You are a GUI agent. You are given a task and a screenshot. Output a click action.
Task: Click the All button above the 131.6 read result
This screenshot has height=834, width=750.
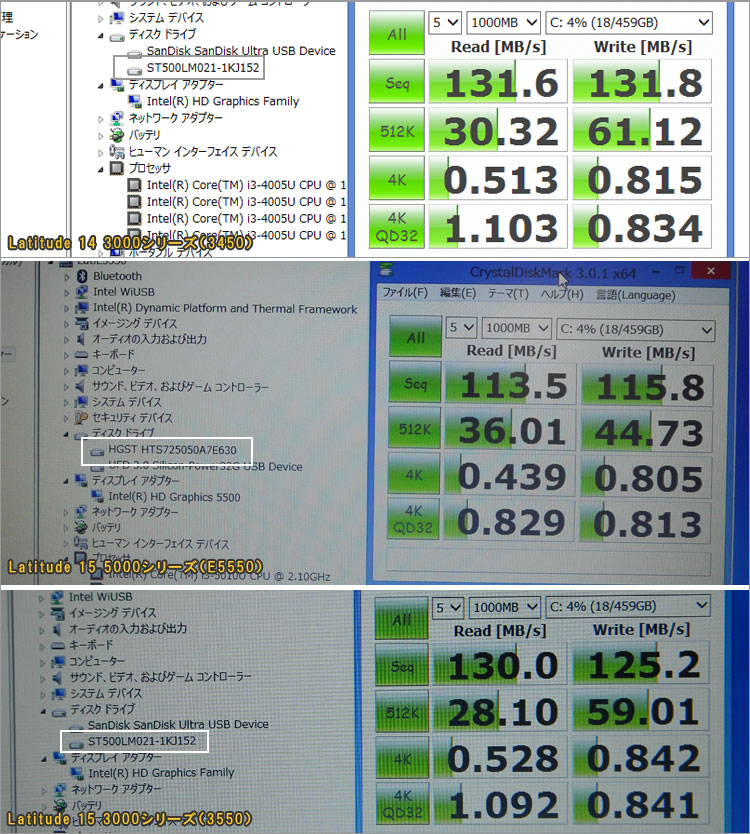[x=397, y=33]
